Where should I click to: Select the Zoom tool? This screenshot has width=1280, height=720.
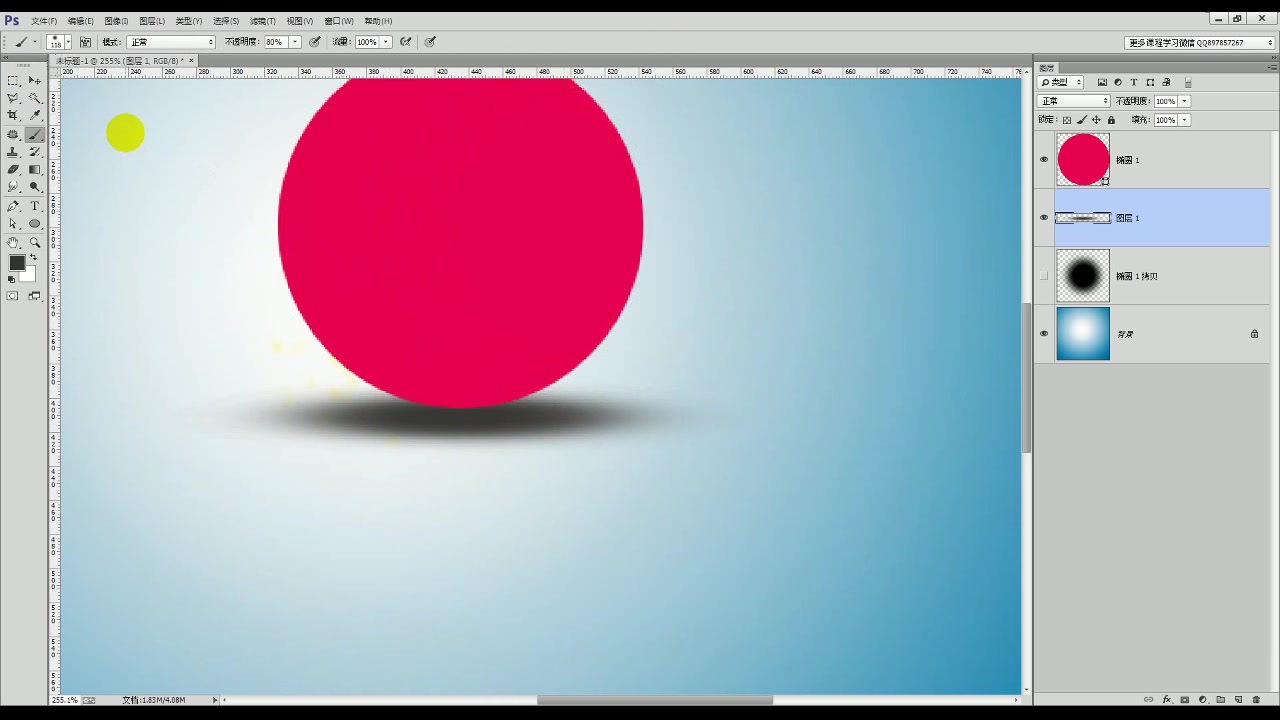tap(34, 242)
